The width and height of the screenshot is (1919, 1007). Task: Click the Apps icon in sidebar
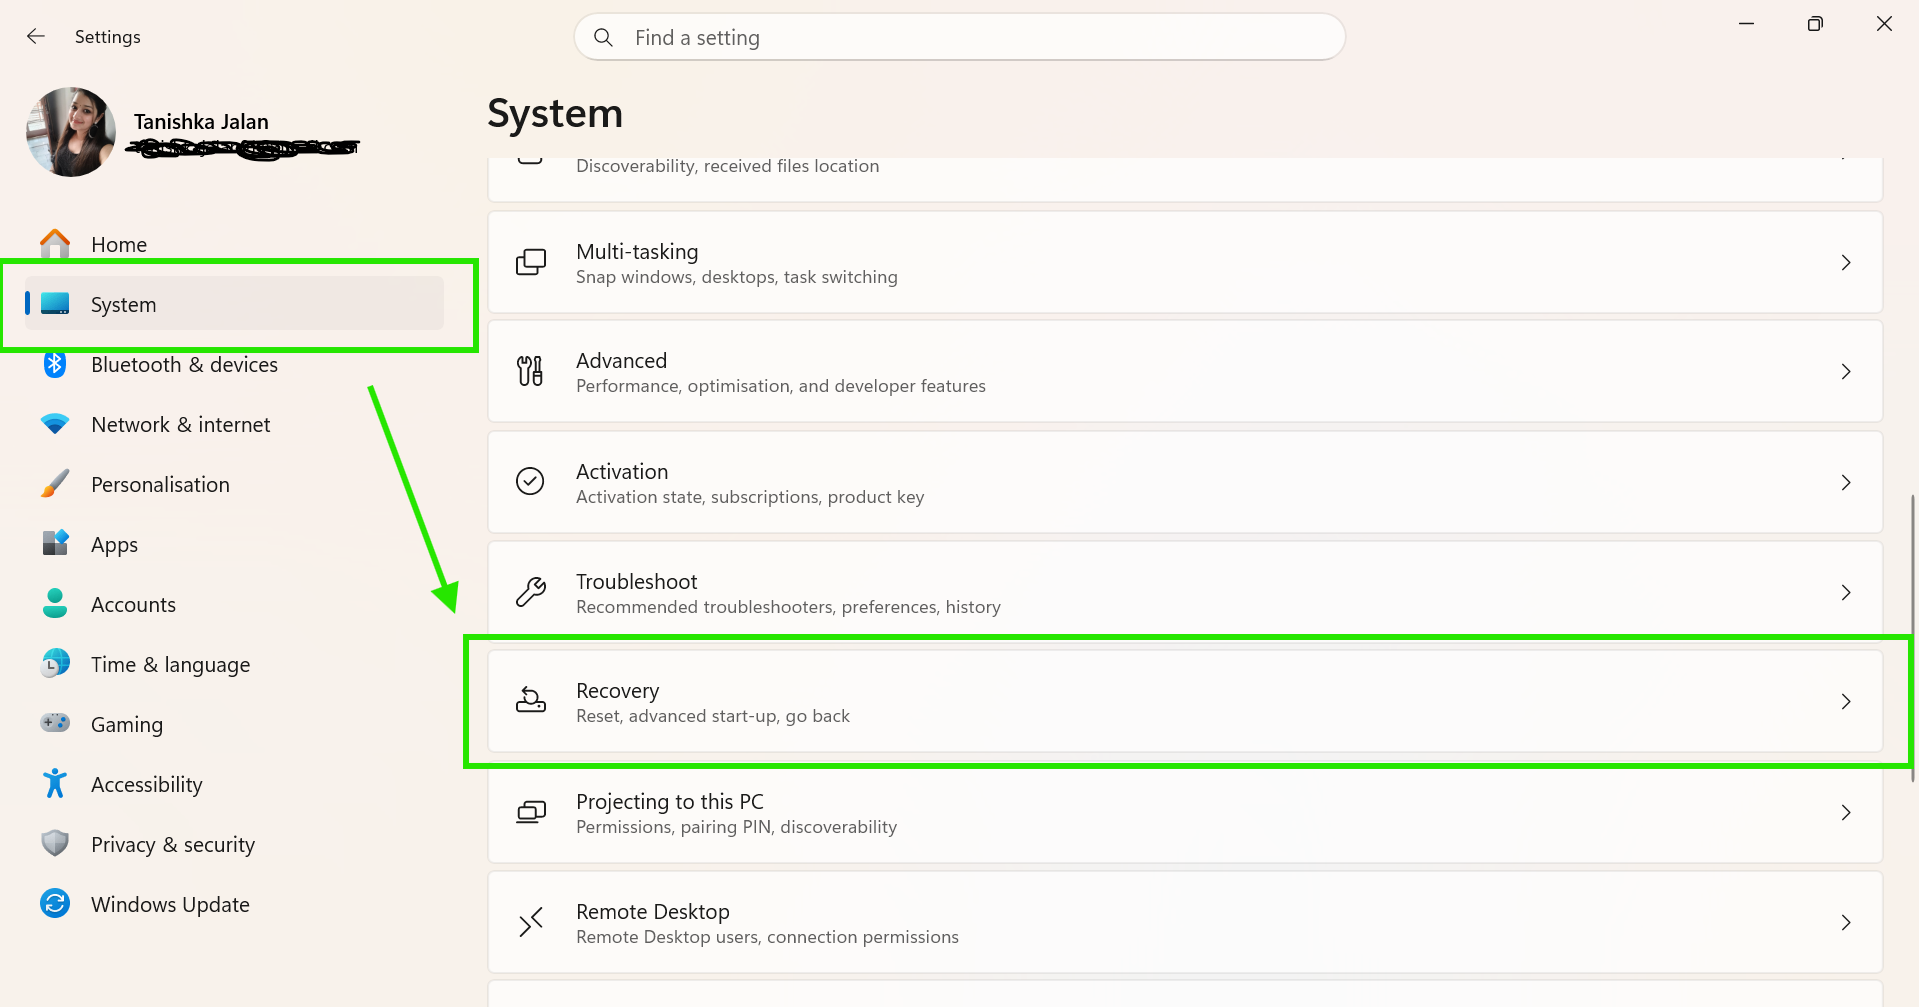pos(55,543)
